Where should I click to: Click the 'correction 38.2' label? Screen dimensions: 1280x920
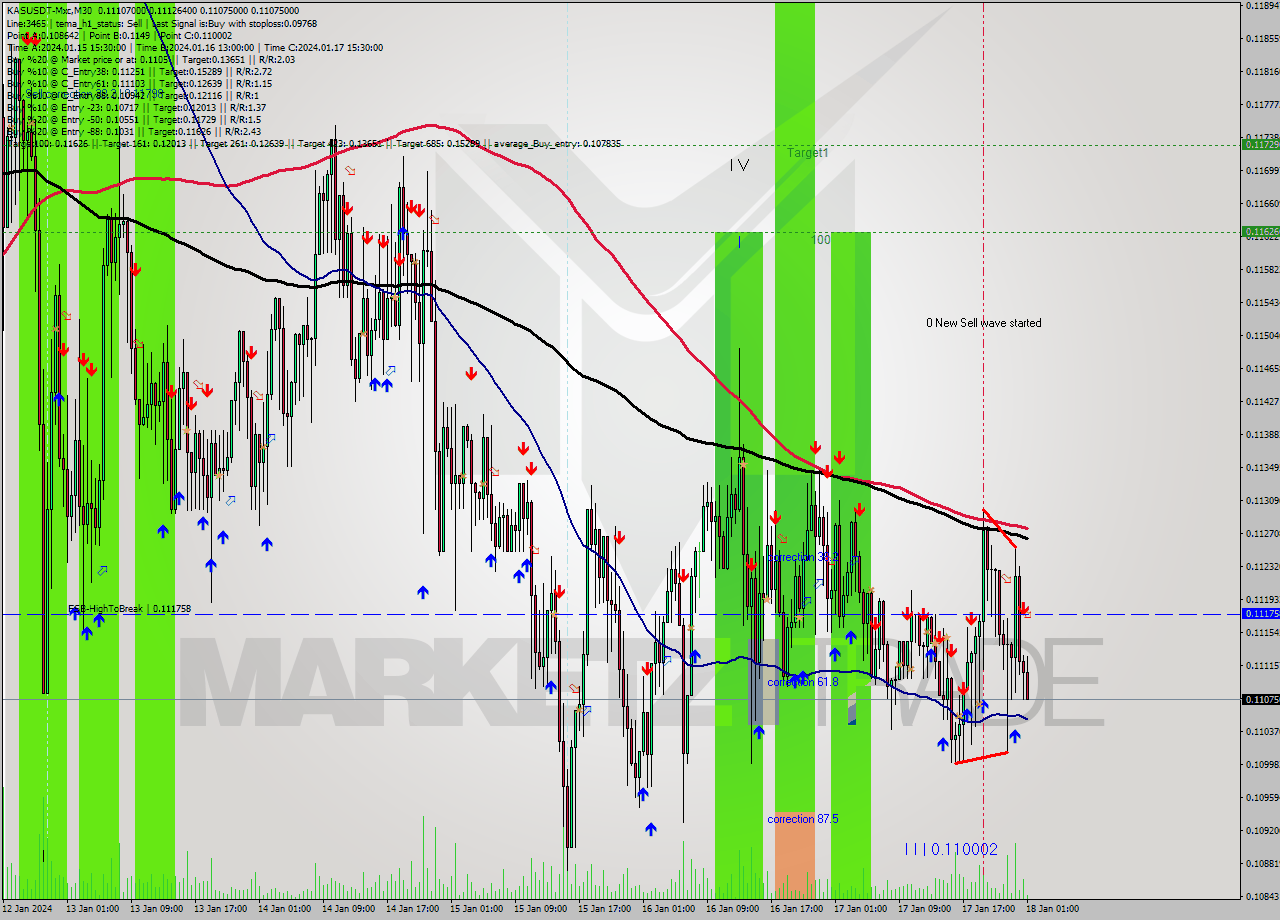click(802, 557)
